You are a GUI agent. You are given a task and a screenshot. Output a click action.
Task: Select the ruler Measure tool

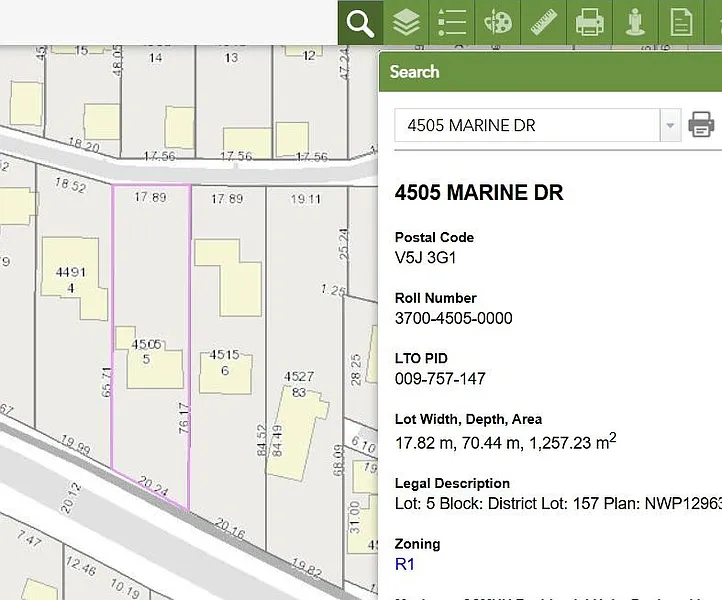pos(544,22)
